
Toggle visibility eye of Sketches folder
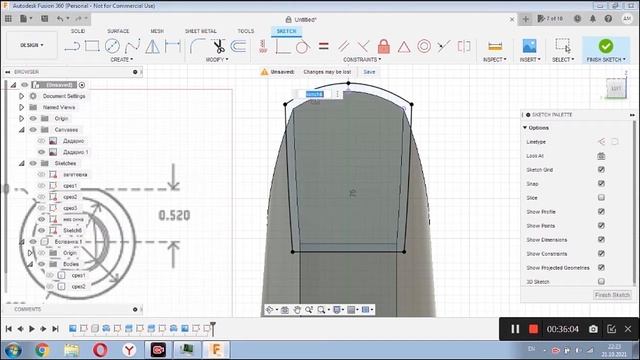pyautogui.click(x=33, y=163)
